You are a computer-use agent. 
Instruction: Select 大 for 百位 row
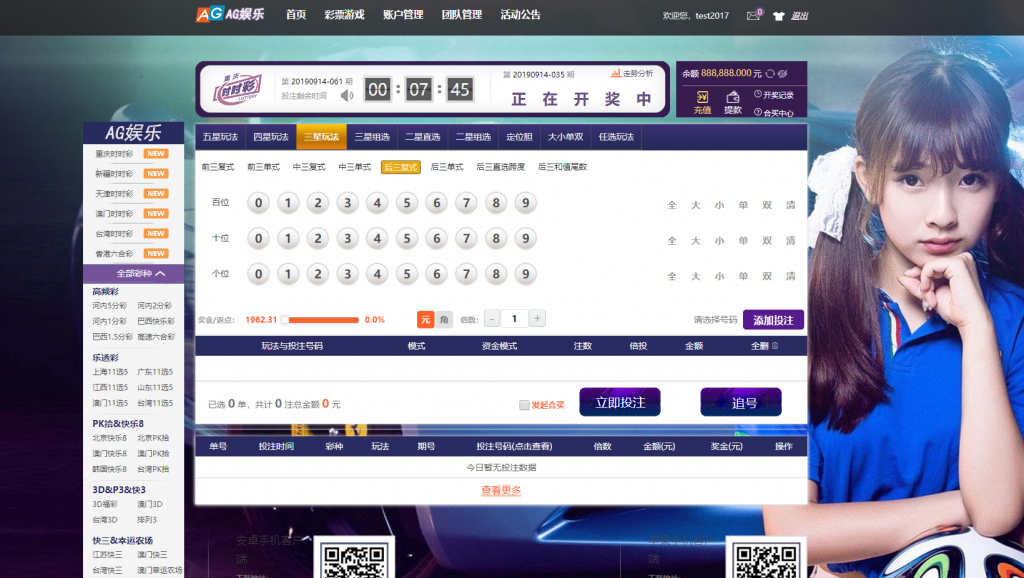pos(696,205)
